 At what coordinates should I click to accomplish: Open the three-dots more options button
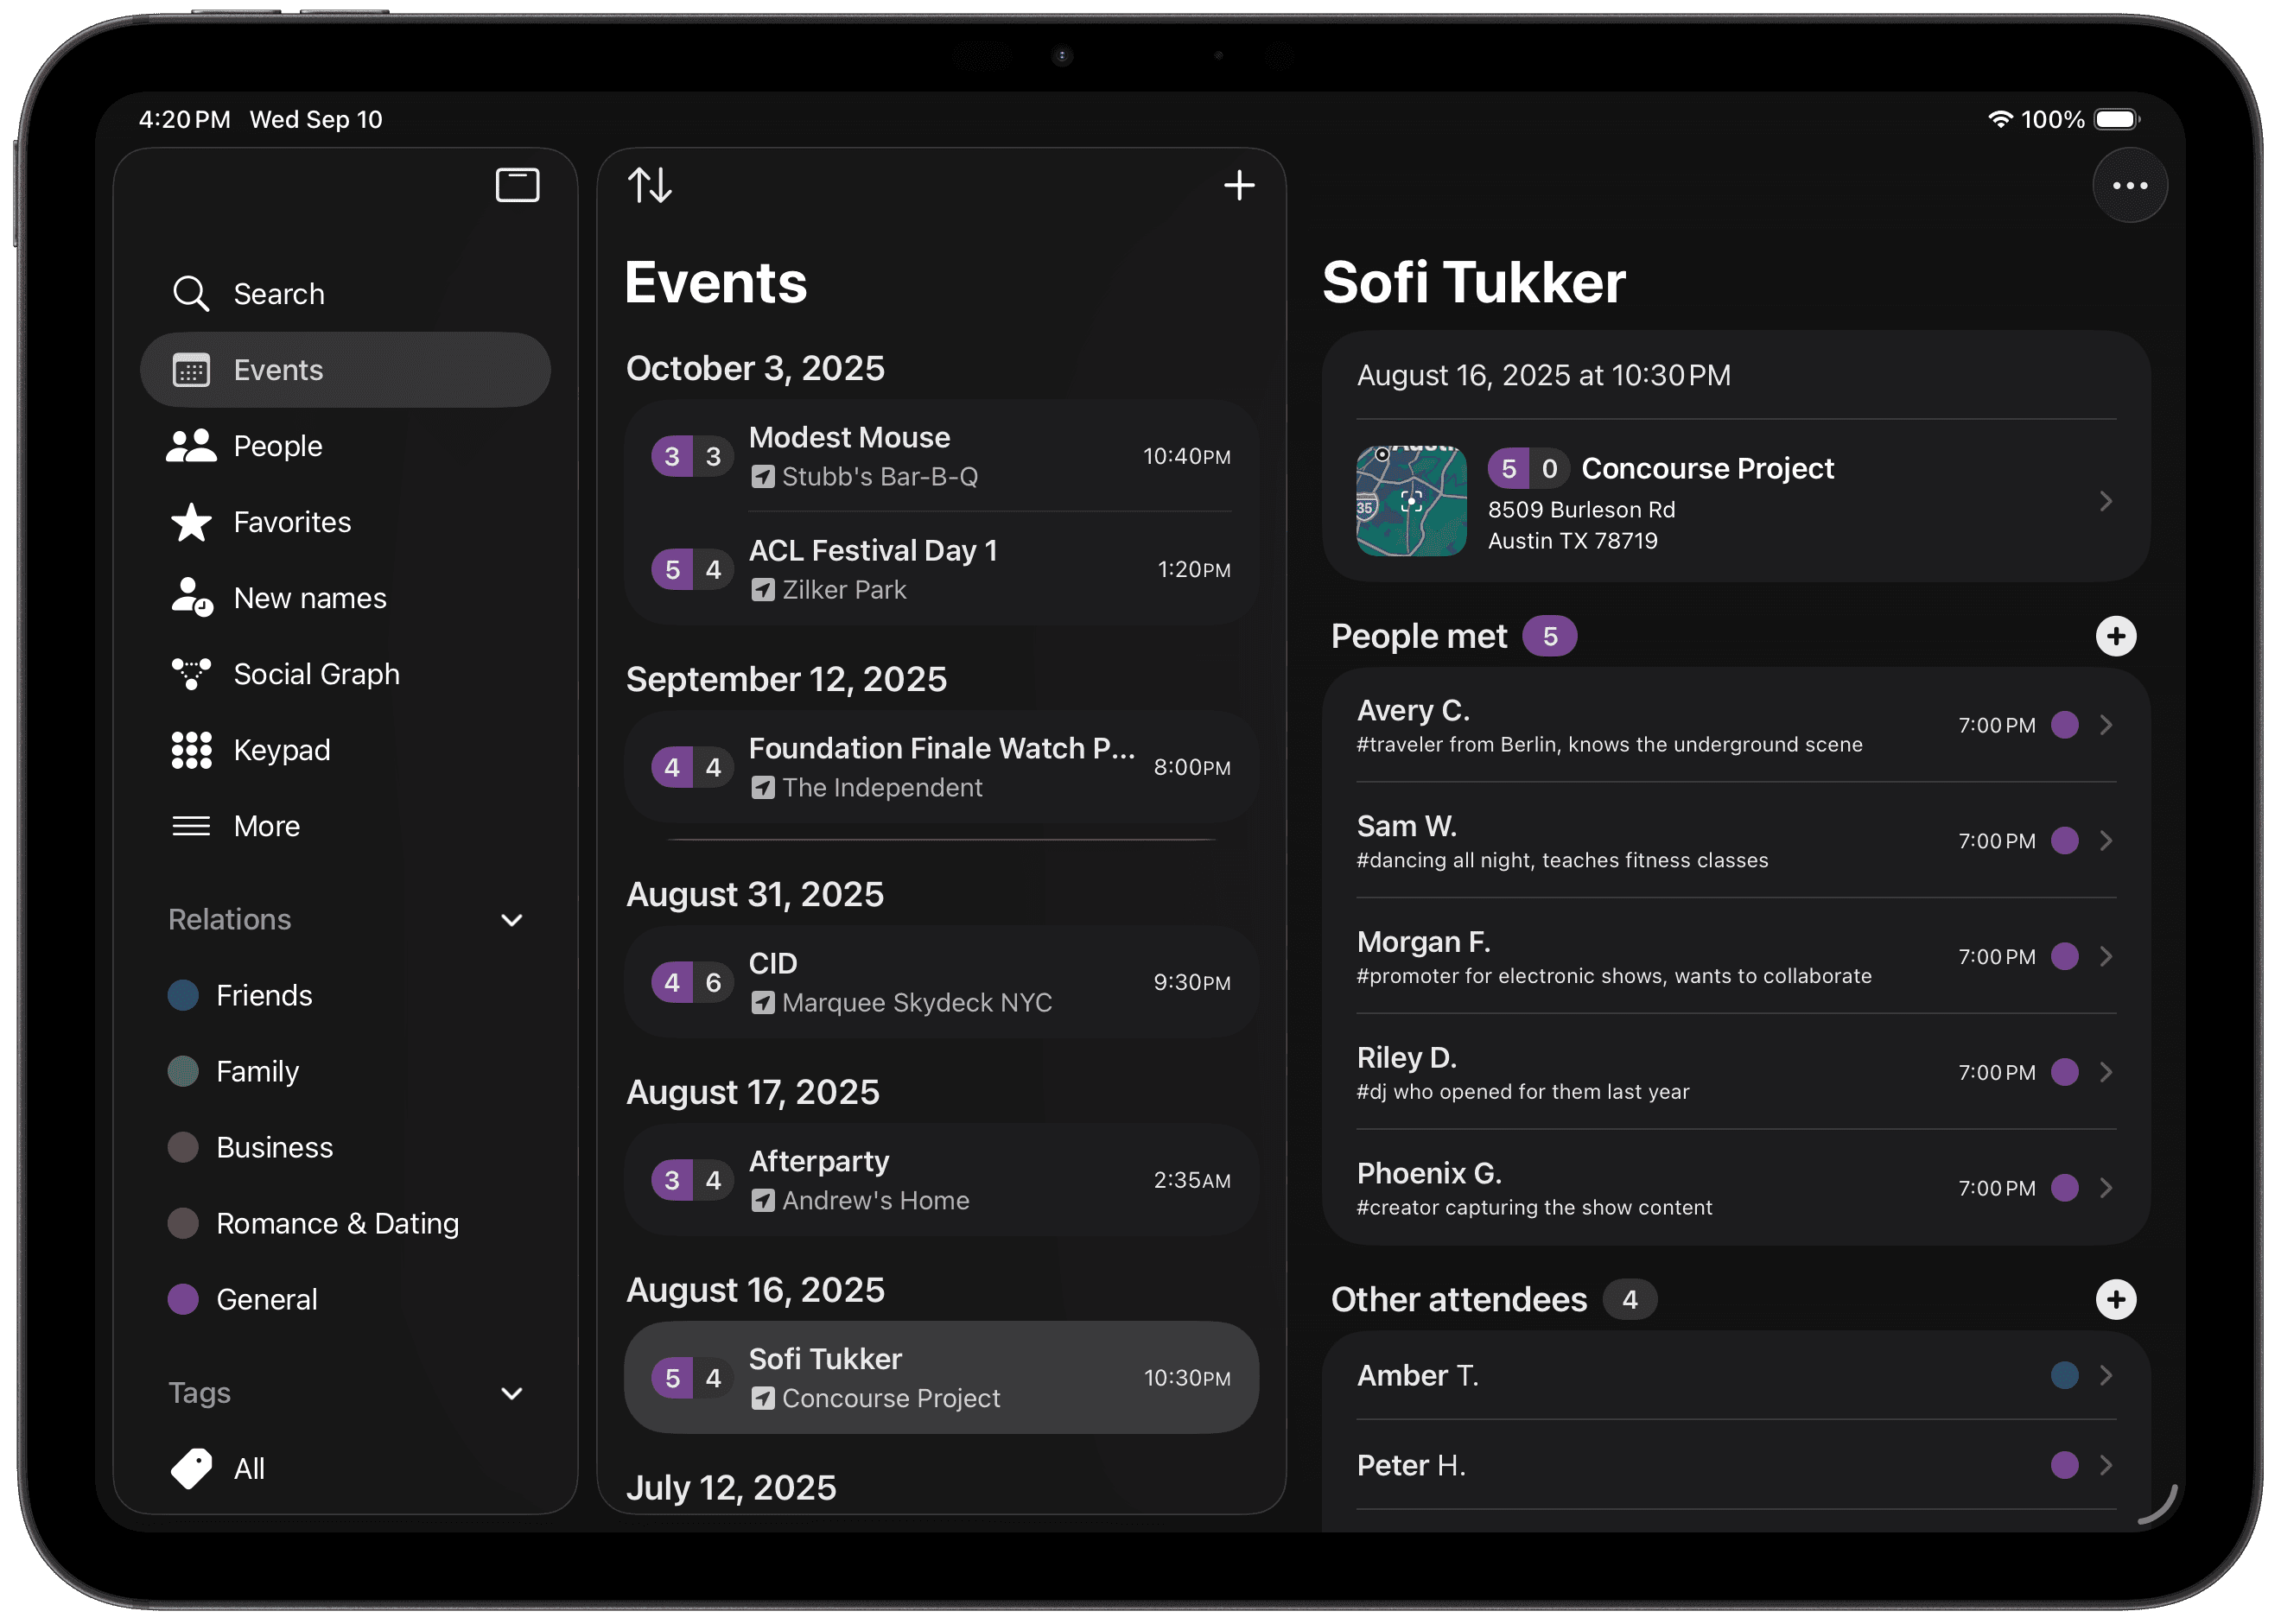2129,185
